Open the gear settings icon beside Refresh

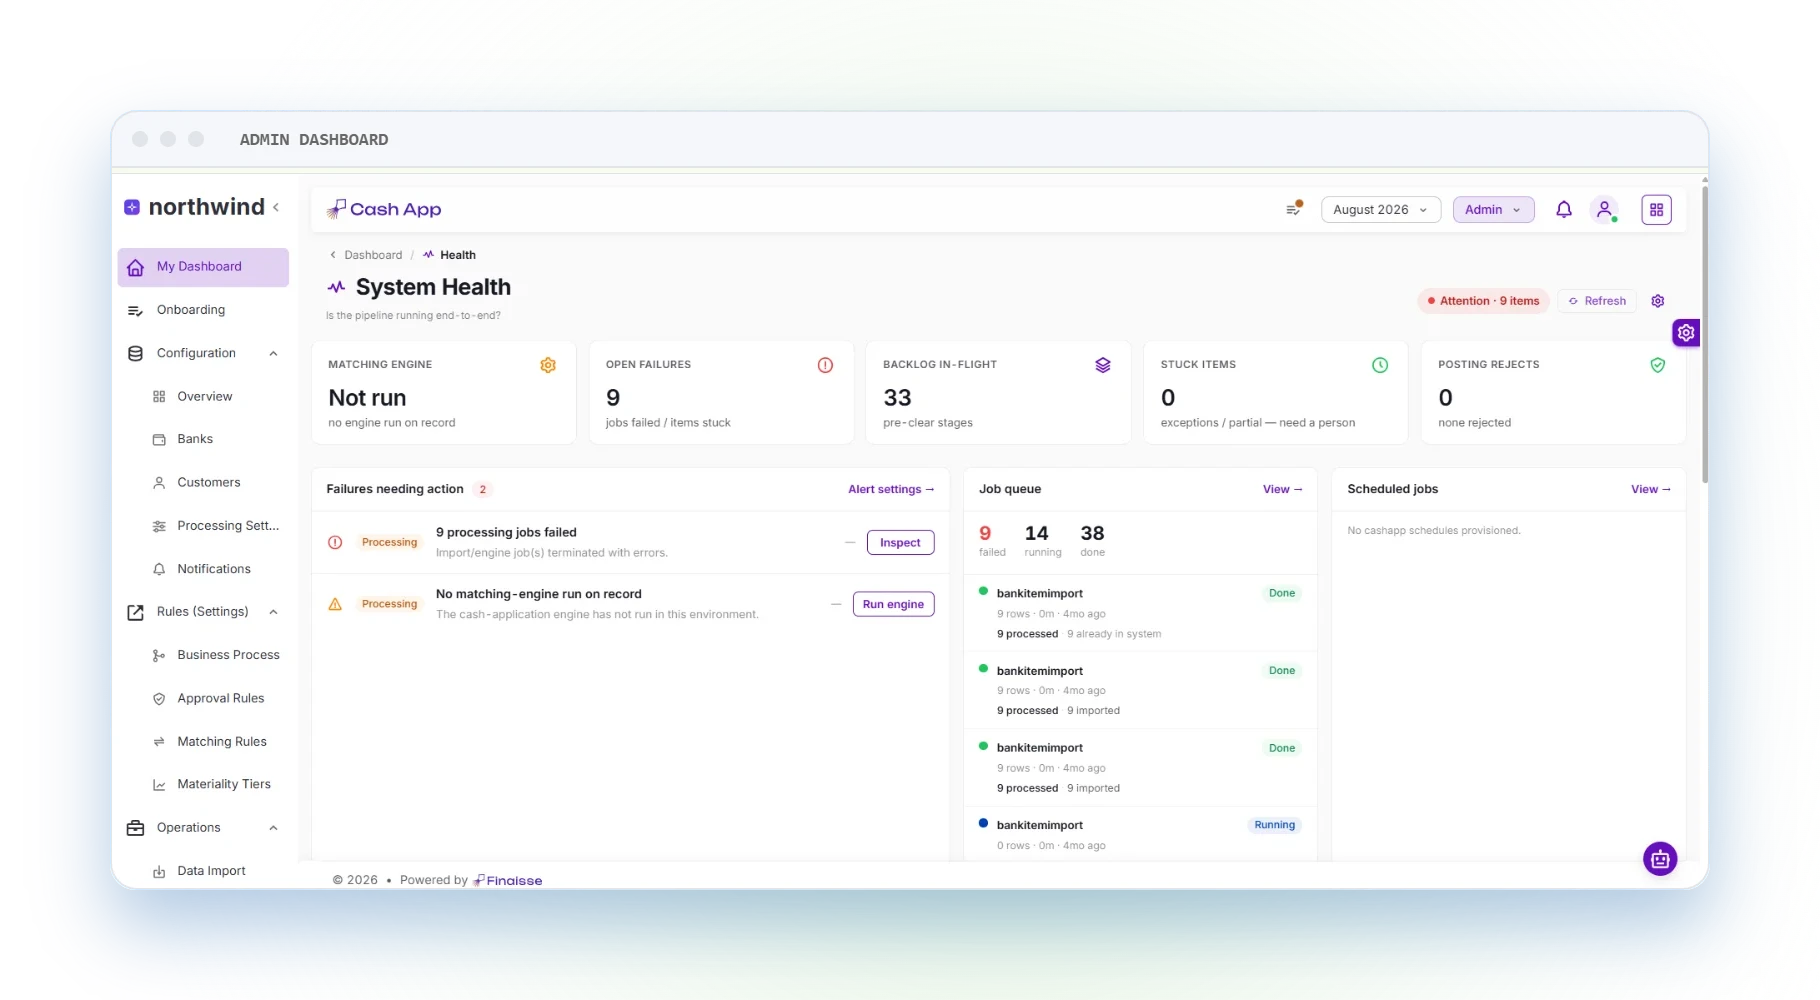[x=1658, y=301]
